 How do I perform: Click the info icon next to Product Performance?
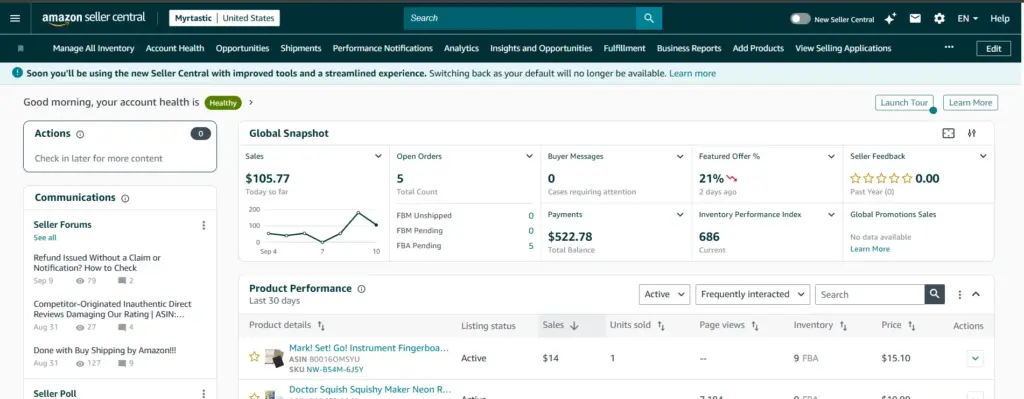pyautogui.click(x=361, y=289)
